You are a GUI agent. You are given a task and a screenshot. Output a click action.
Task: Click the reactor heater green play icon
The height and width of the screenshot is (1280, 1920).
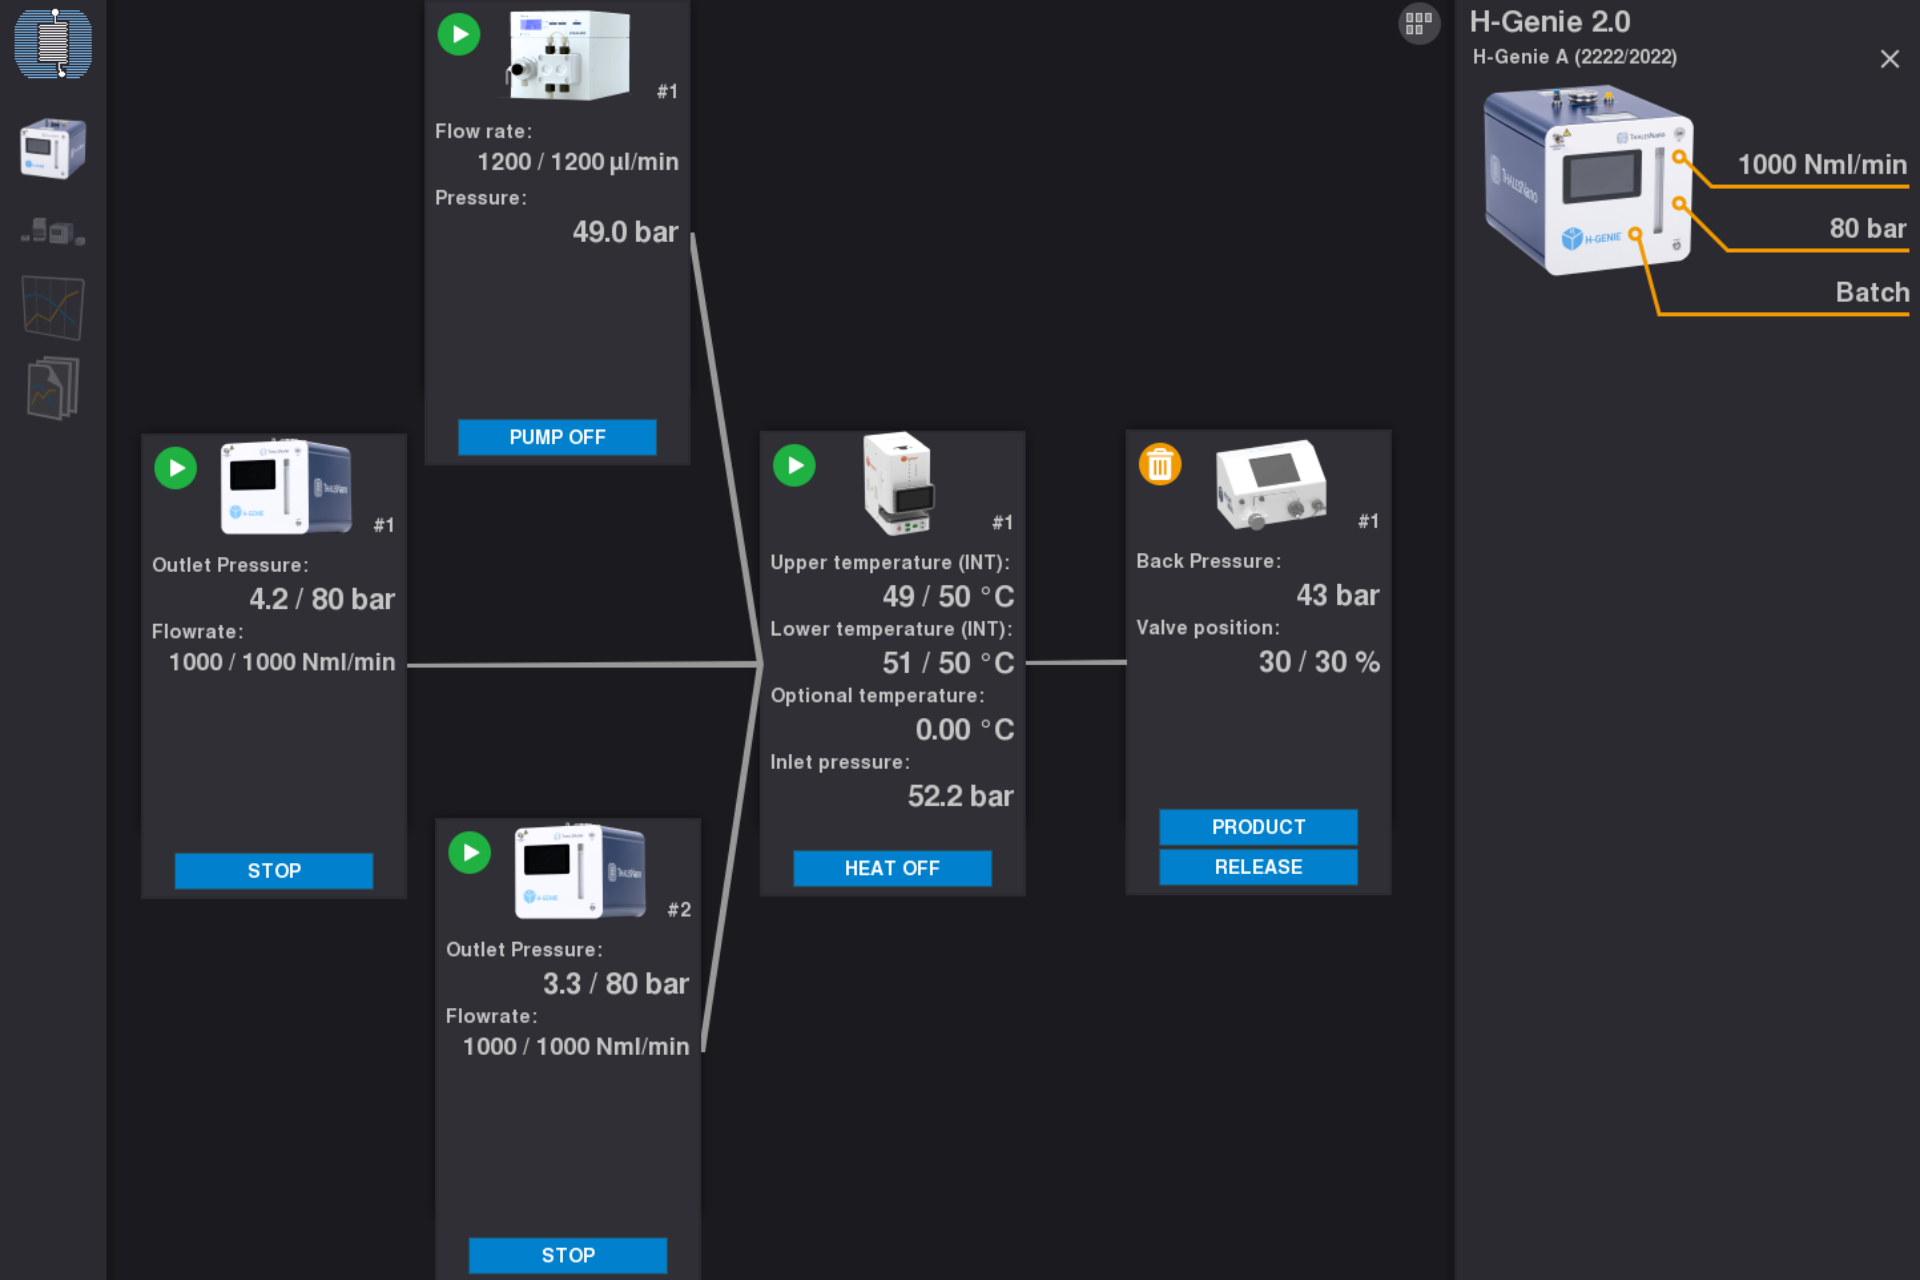pyautogui.click(x=794, y=466)
